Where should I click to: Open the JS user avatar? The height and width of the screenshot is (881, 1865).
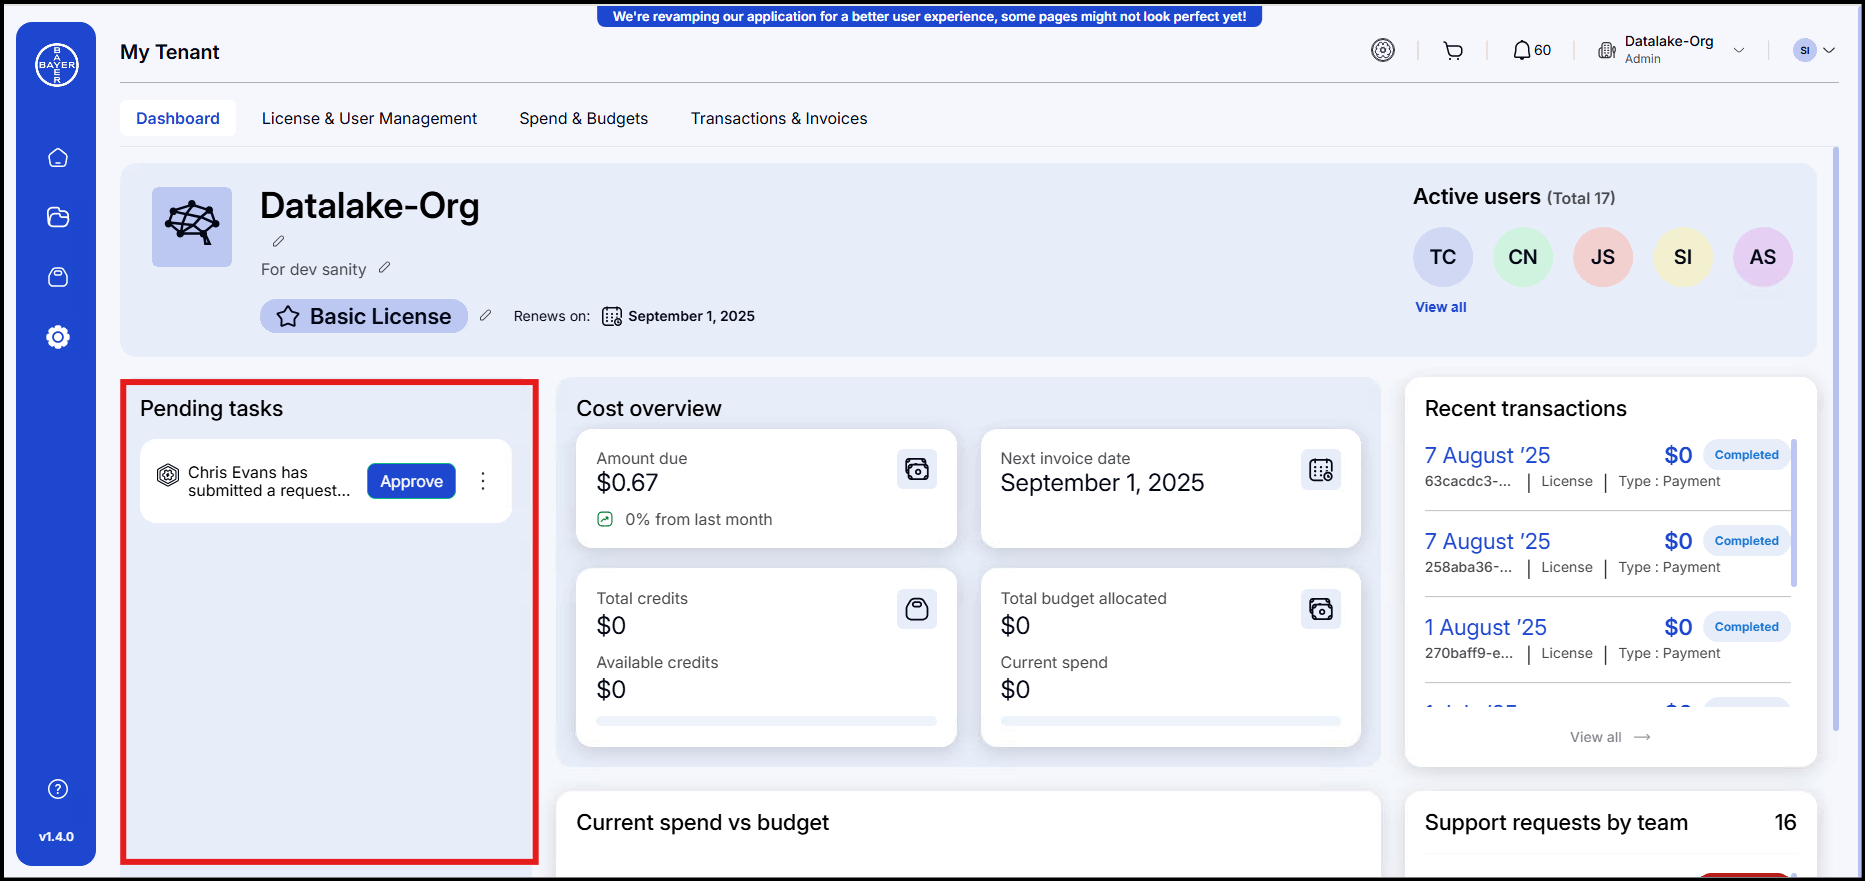[1603, 257]
